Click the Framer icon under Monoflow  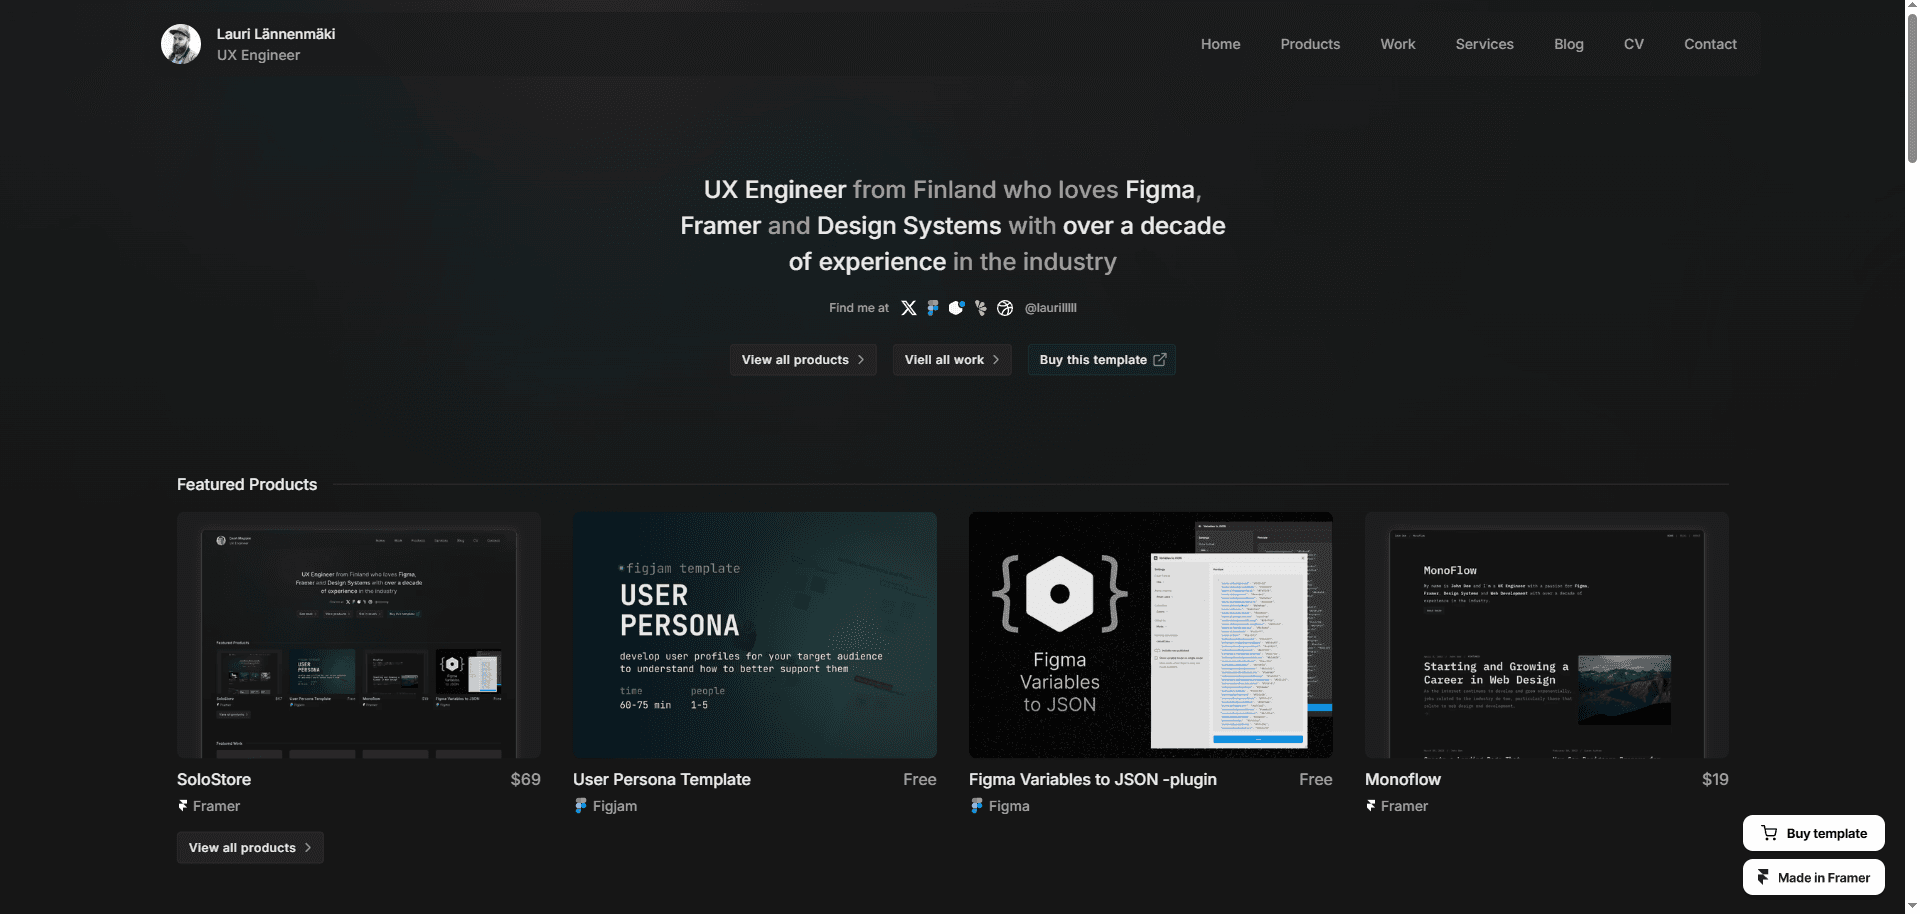(1371, 805)
